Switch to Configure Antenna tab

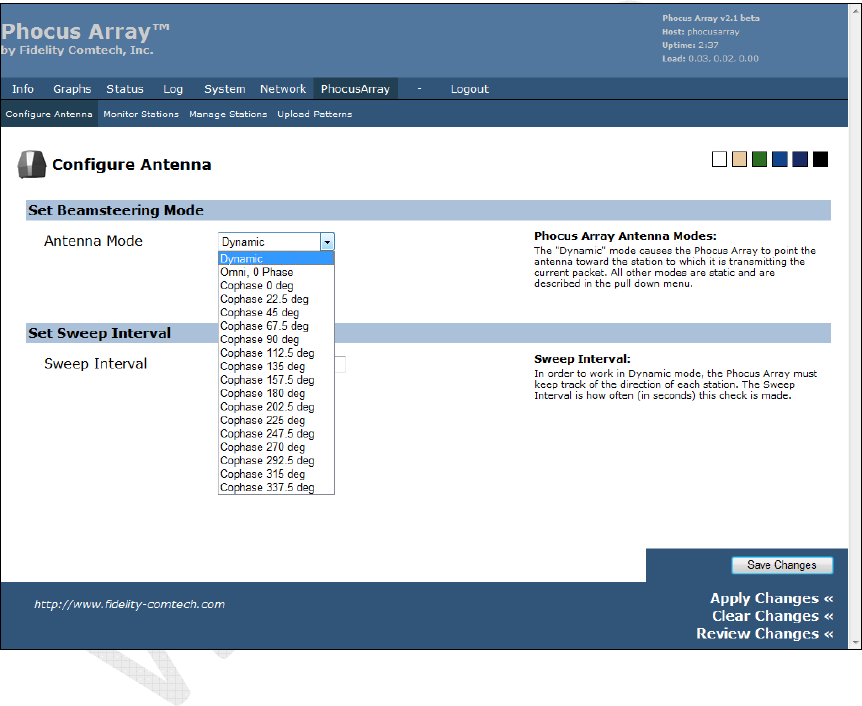(x=49, y=114)
